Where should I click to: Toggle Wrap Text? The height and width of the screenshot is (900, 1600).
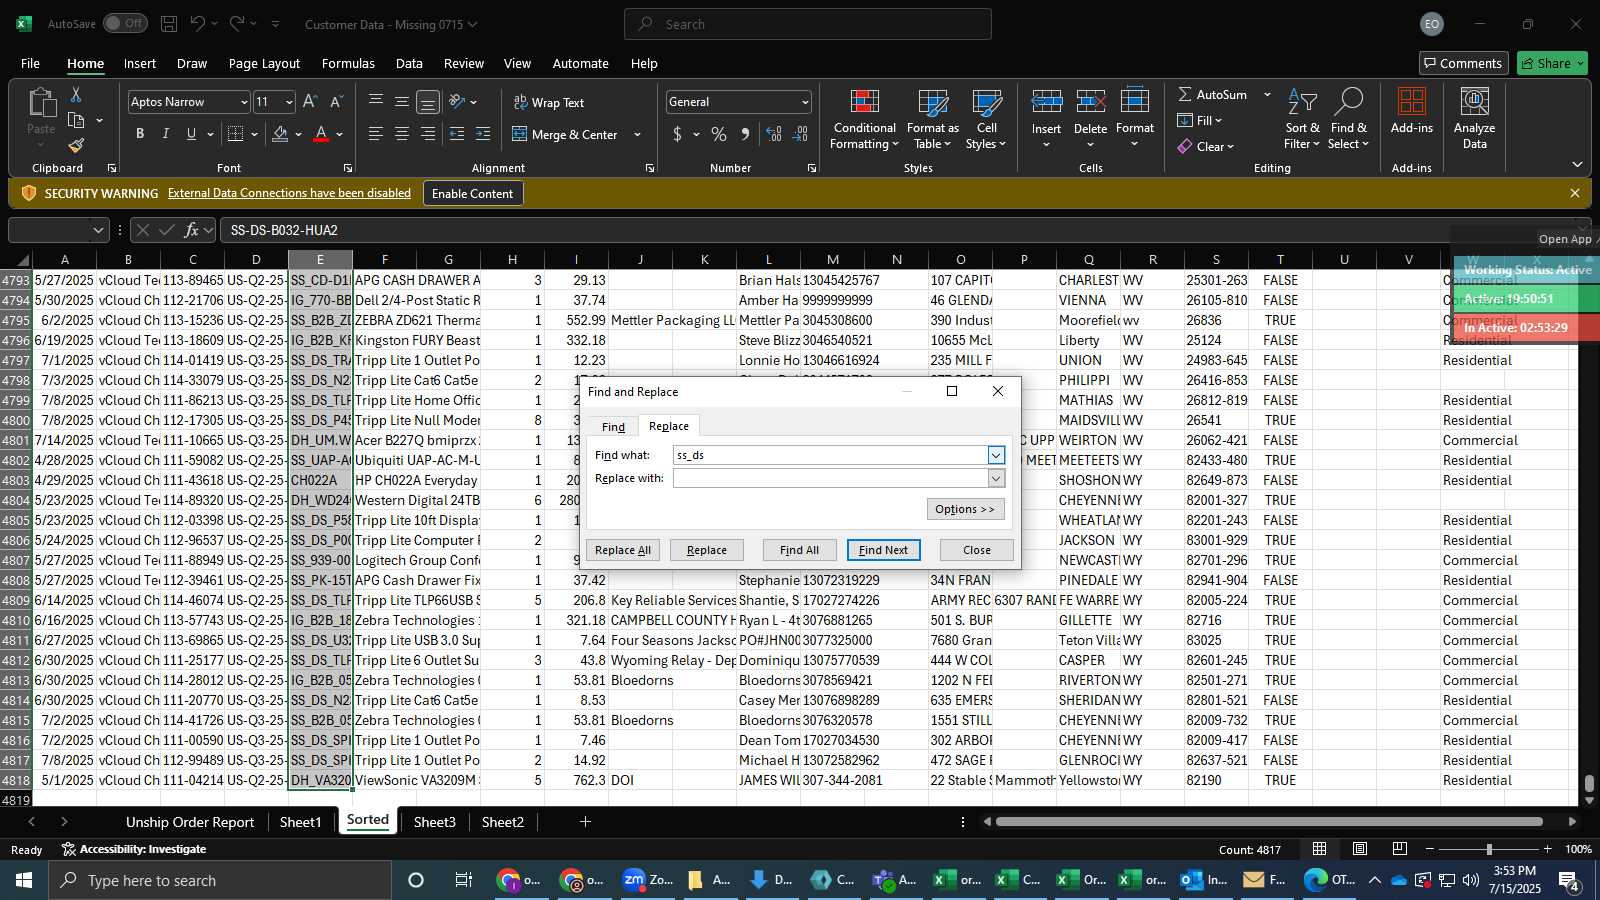coord(549,102)
